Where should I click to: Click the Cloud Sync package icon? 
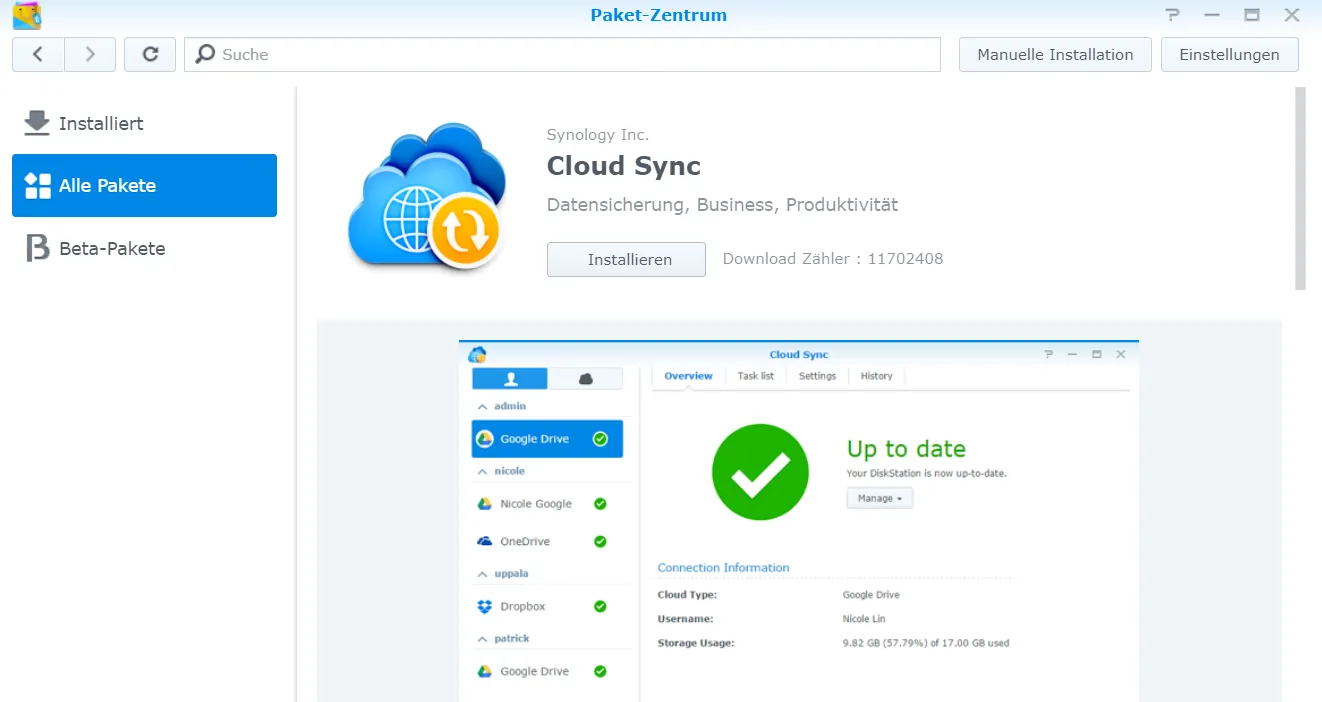pos(425,199)
